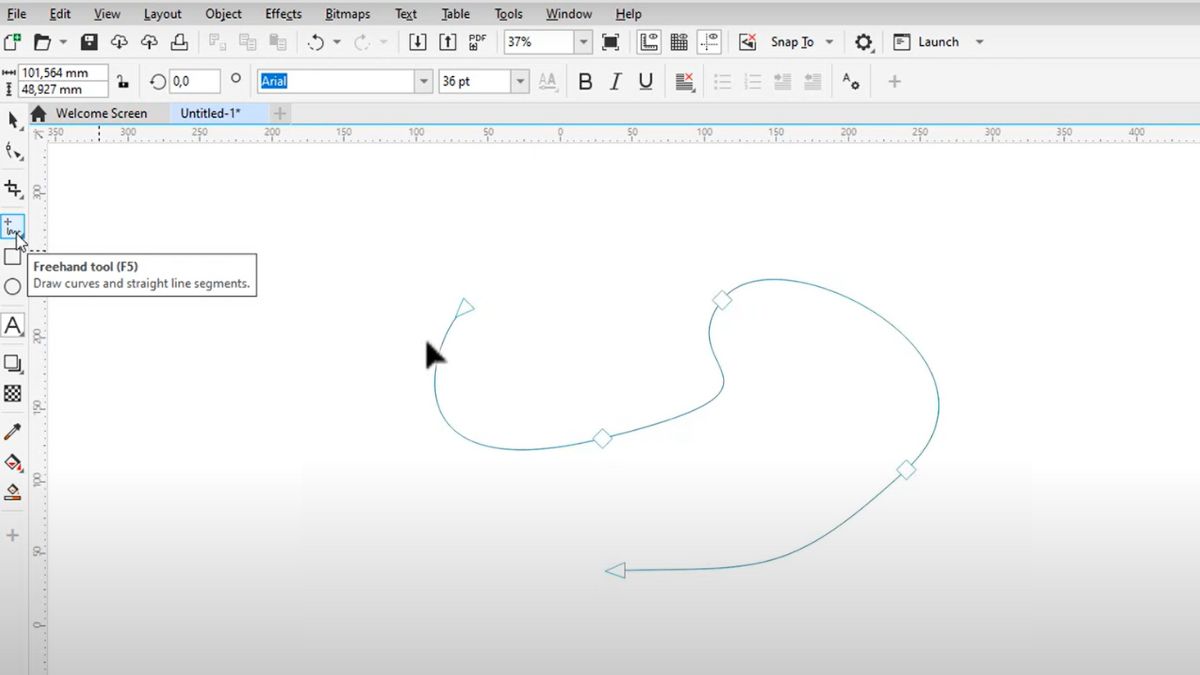Toggle snap off icon
1200x675 pixels.
747,42
